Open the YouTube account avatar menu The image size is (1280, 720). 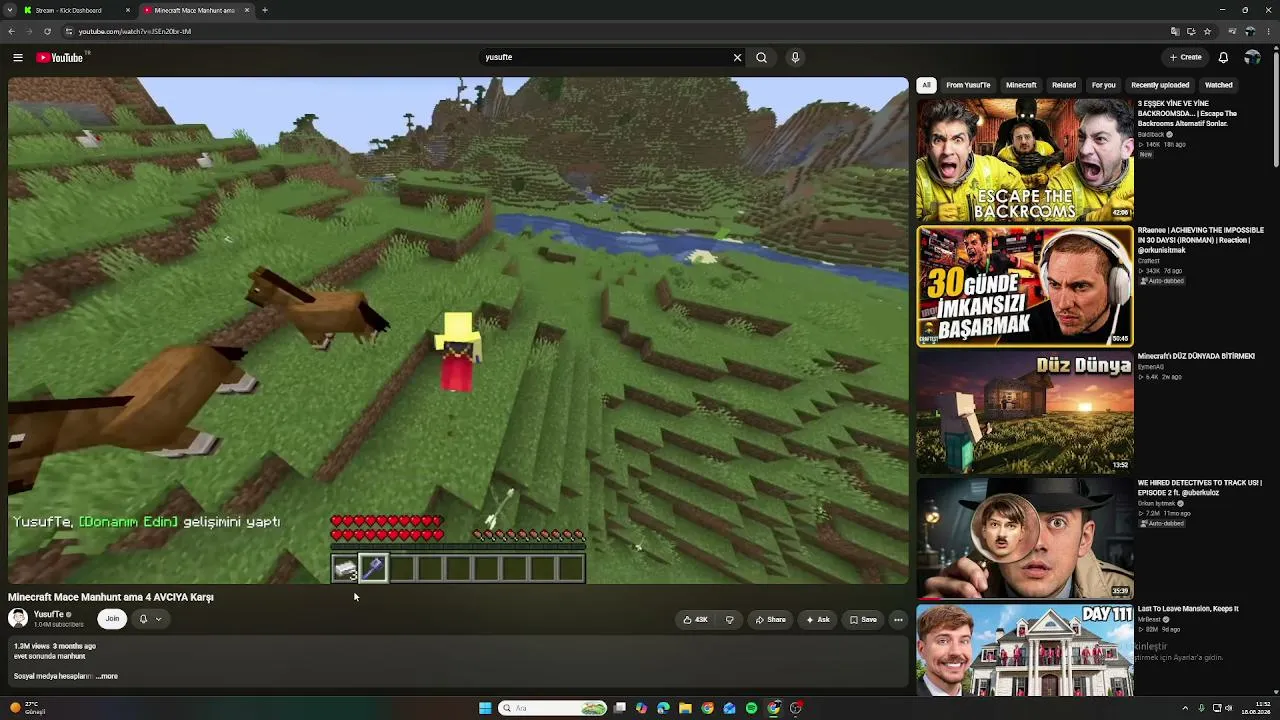tap(1252, 58)
